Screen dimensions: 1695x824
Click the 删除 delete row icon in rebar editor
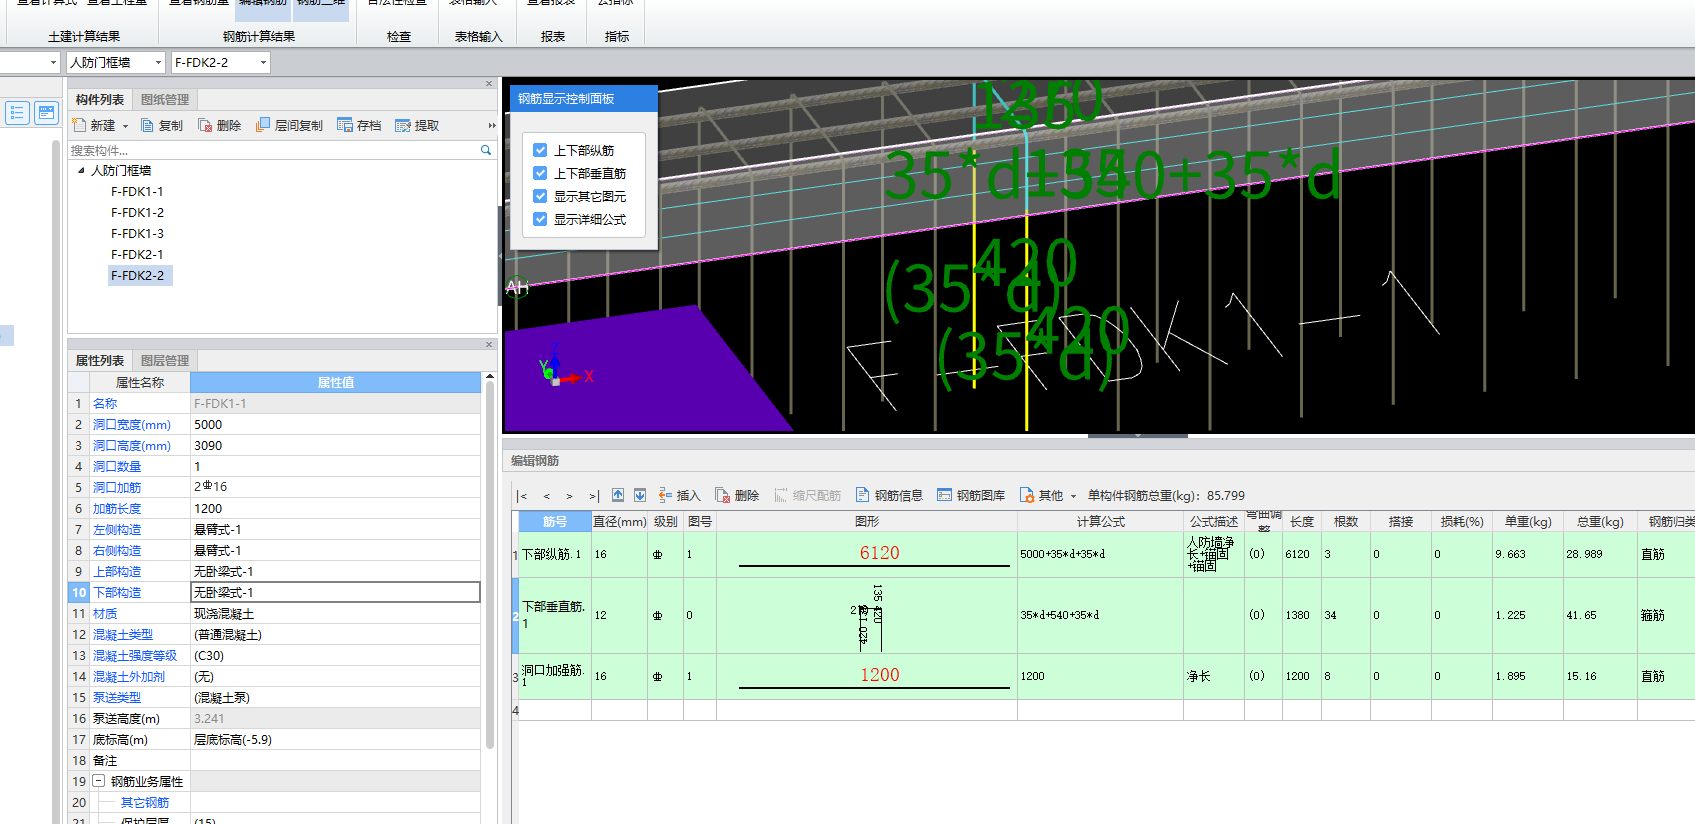click(722, 495)
